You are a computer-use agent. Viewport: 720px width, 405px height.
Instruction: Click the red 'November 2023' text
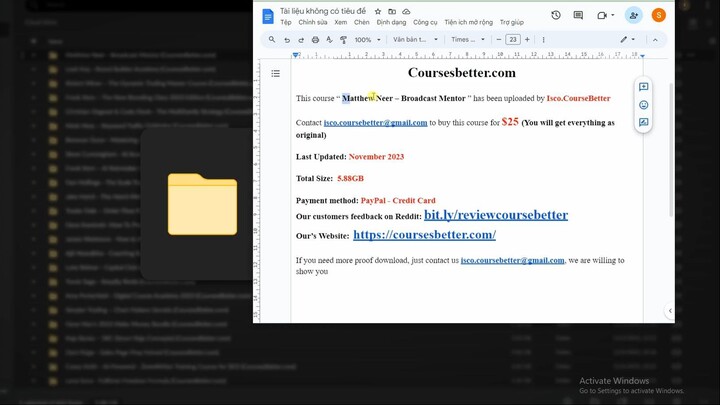point(376,157)
